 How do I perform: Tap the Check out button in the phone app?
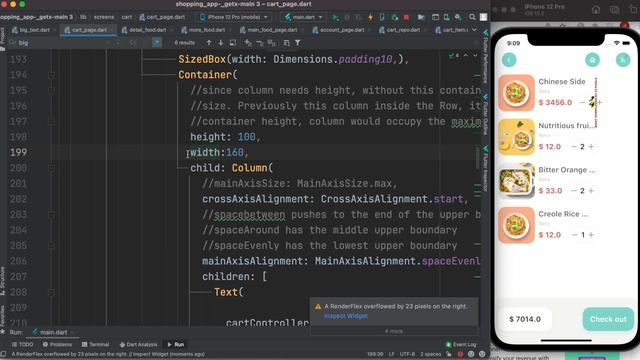pyautogui.click(x=608, y=319)
